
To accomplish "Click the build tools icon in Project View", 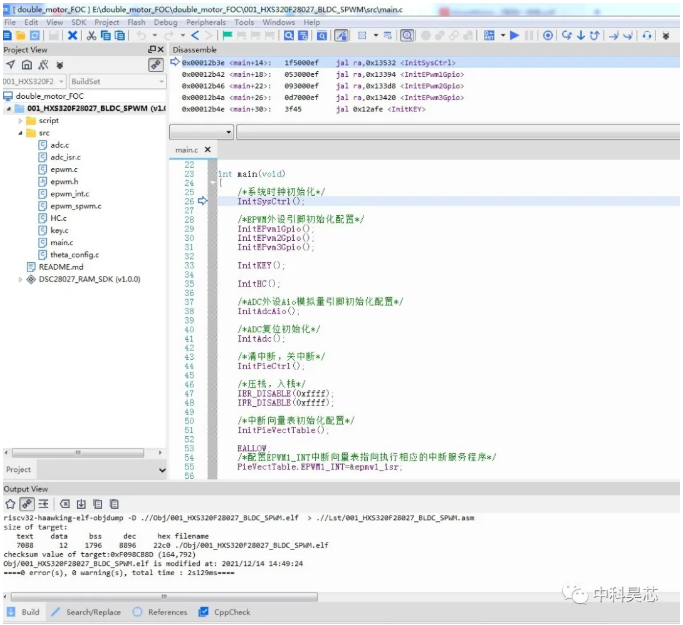I will pyautogui.click(x=43, y=65).
